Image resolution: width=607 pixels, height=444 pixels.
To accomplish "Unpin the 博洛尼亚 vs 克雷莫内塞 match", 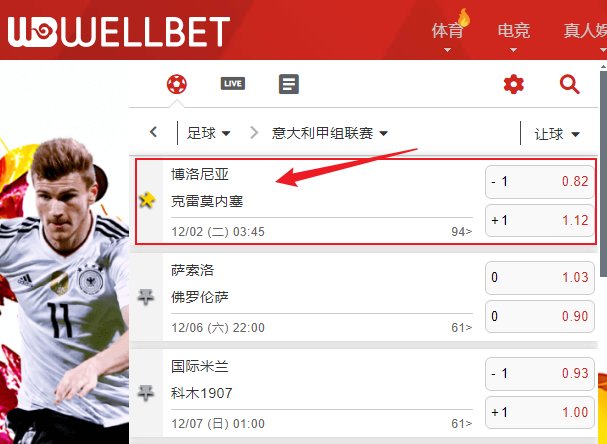I will 147,200.
